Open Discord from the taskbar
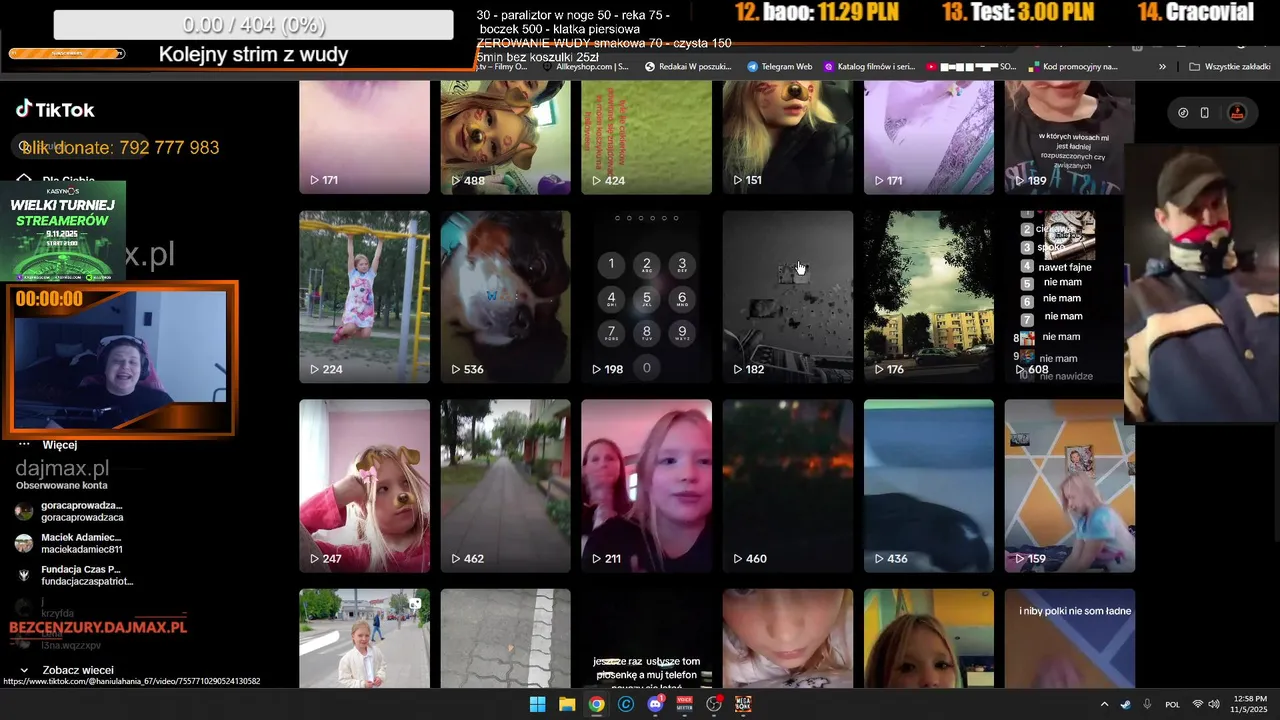Screen dimensions: 1280x720 point(656,704)
